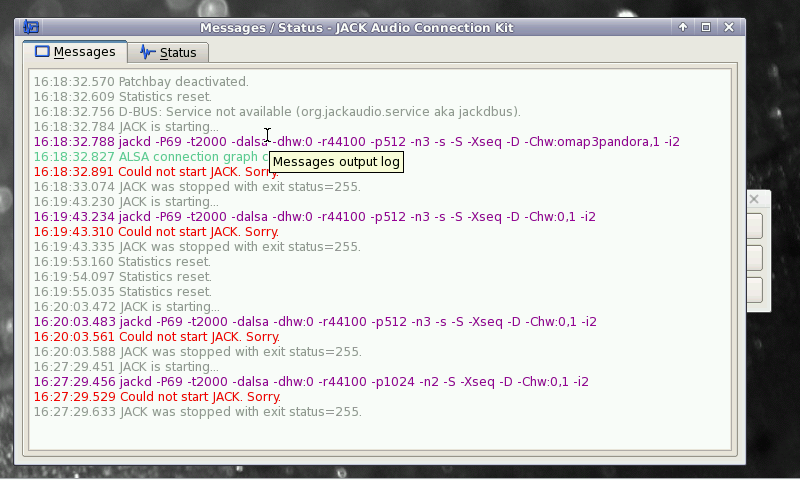
Task: Click the D-BUS service not available message
Action: pyautogui.click(x=277, y=111)
